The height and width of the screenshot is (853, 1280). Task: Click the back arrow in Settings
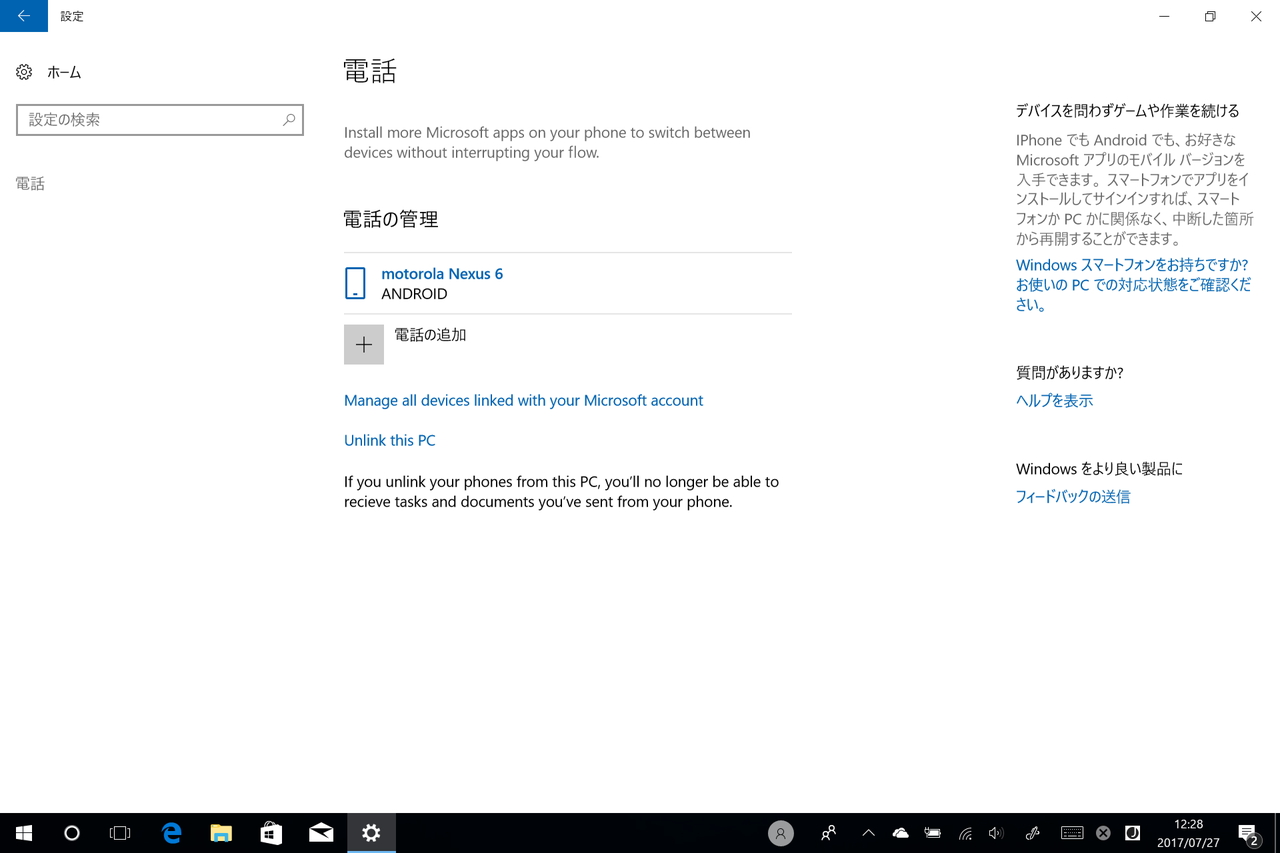click(x=22, y=16)
